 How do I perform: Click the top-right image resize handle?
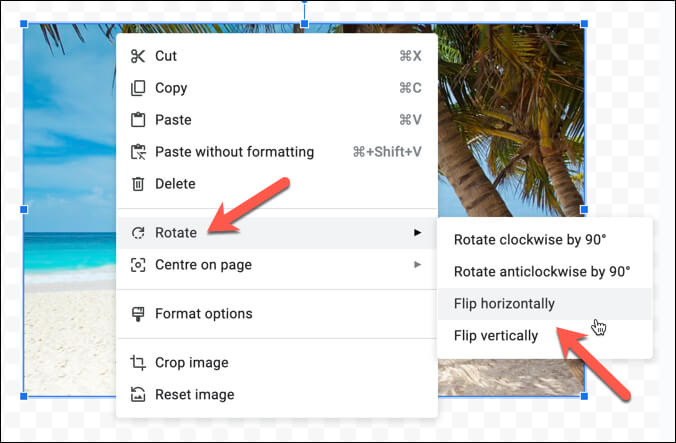[584, 22]
